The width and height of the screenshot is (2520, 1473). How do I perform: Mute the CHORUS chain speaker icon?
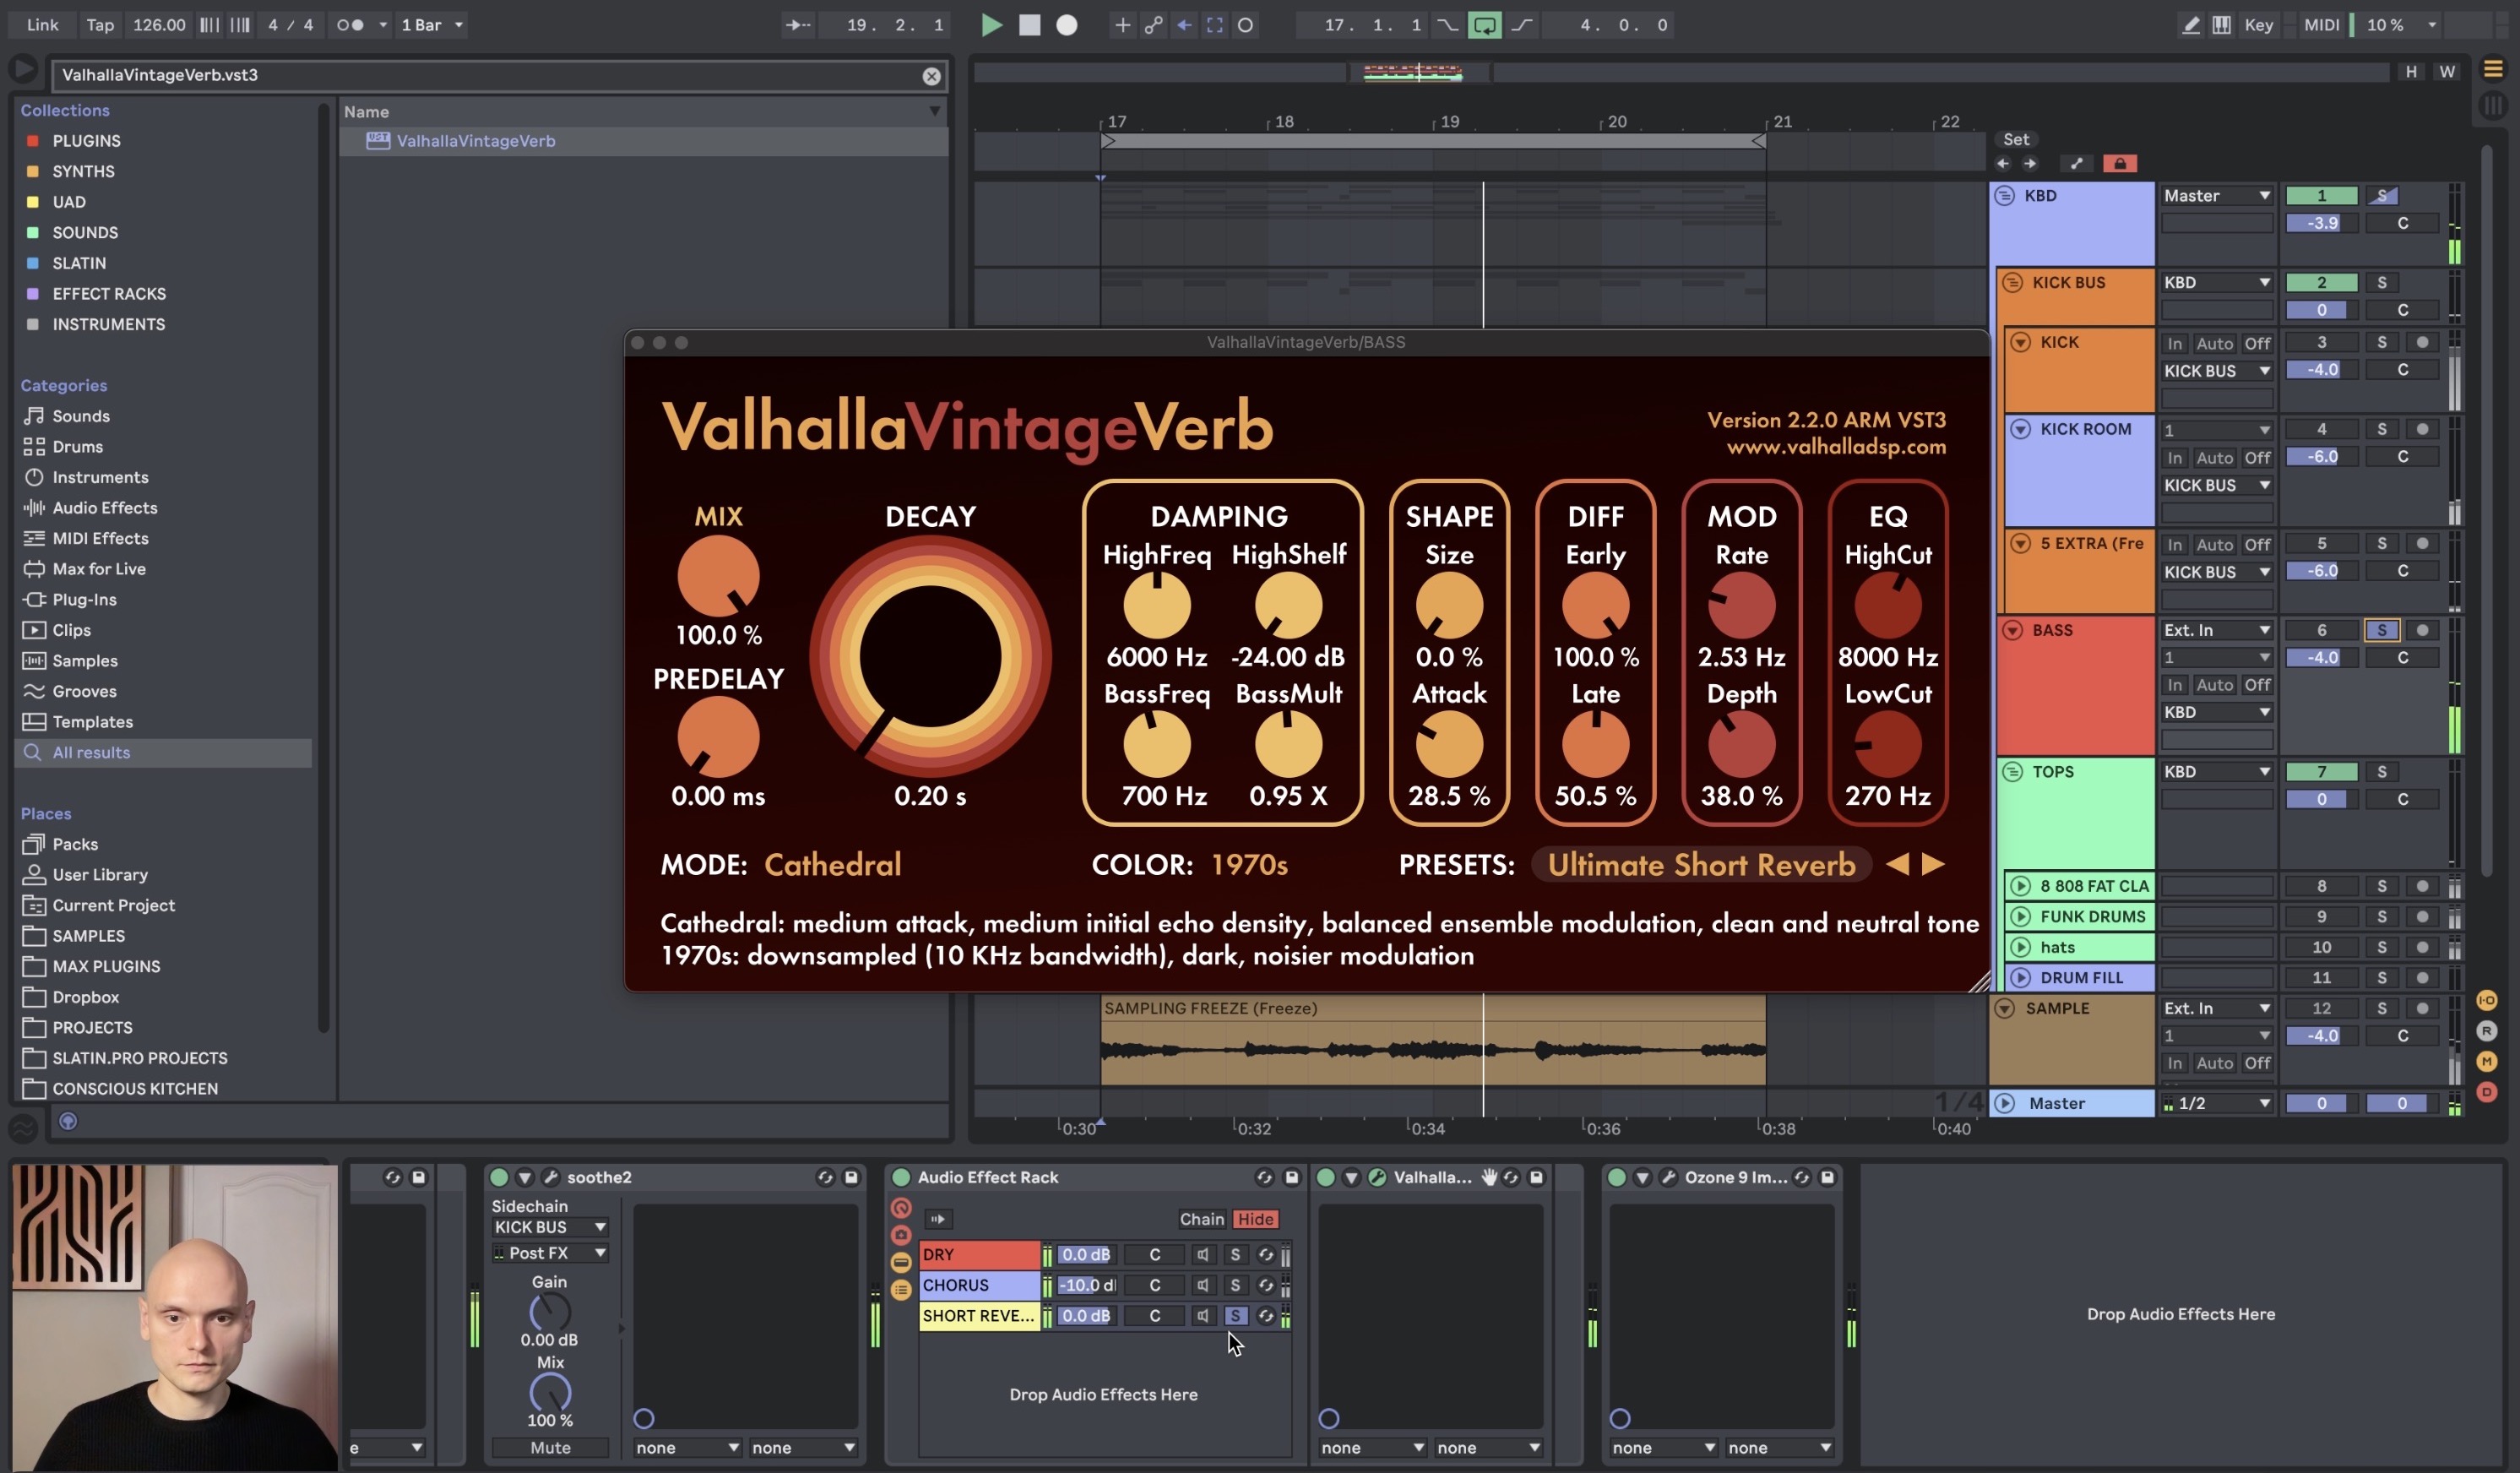(1203, 1285)
